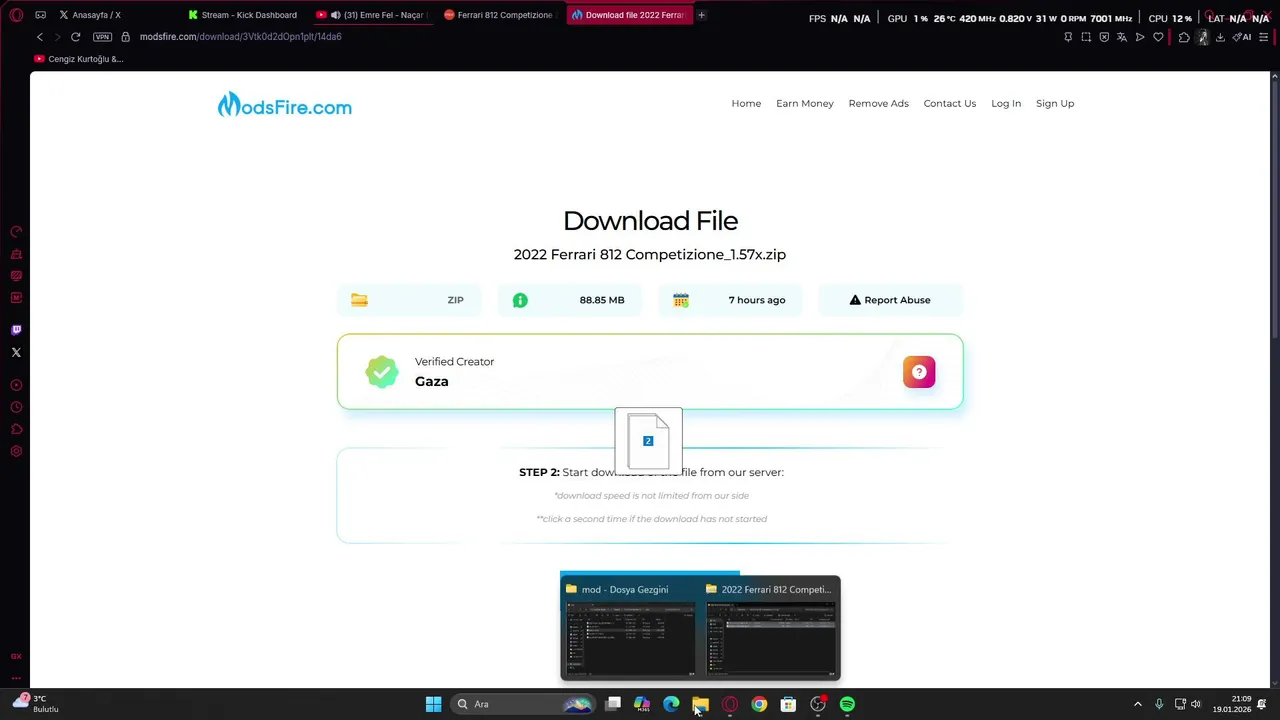This screenshot has height=720, width=1280.
Task: Click Report Abuse button
Action: pyautogui.click(x=890, y=300)
